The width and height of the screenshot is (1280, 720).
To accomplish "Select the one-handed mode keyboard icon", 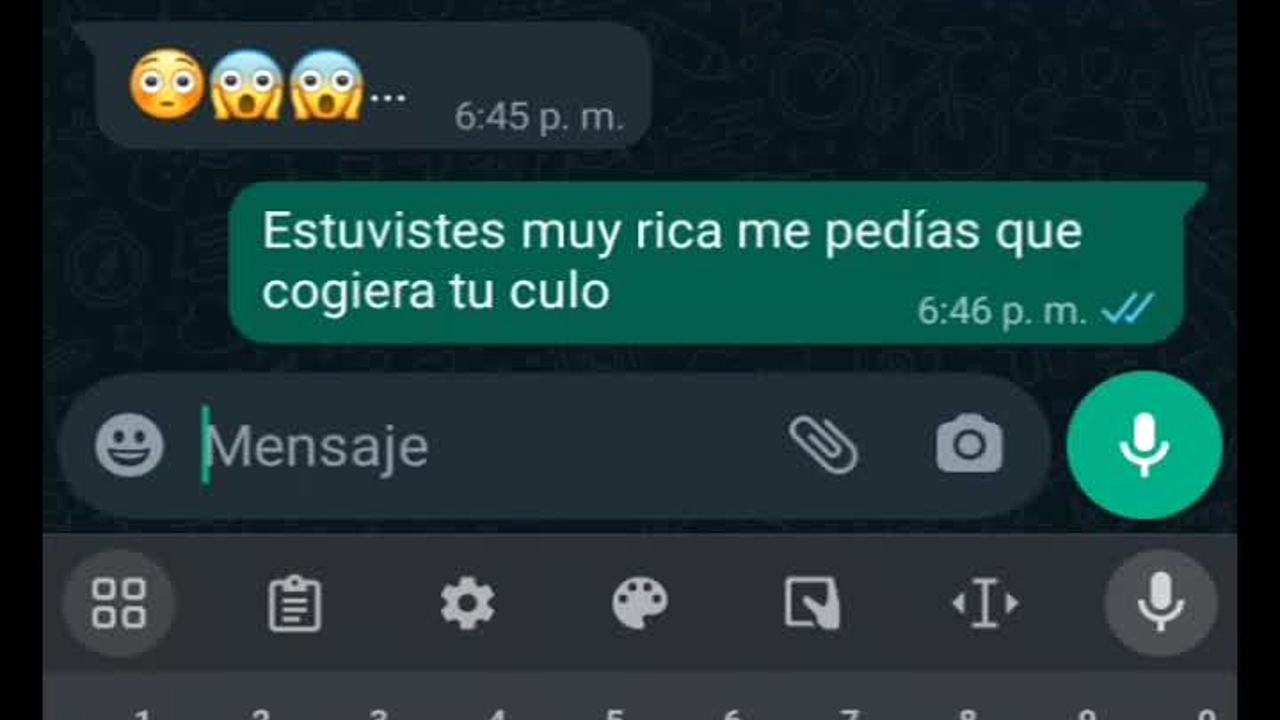I will coord(812,604).
